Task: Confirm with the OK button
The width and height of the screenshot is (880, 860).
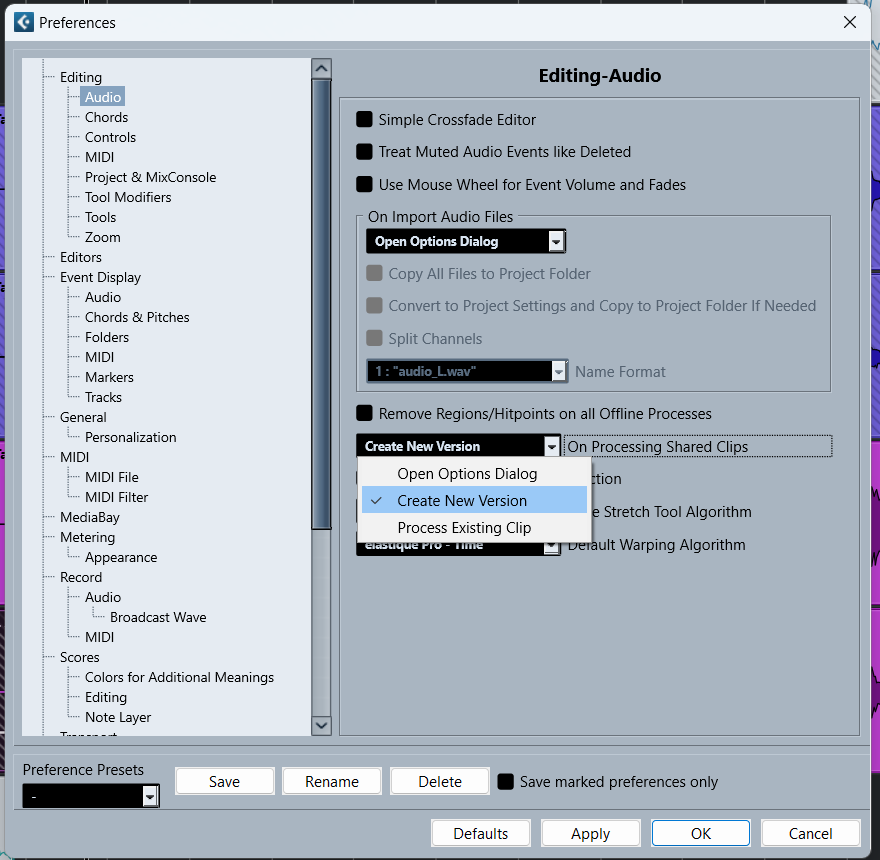Action: click(x=700, y=834)
